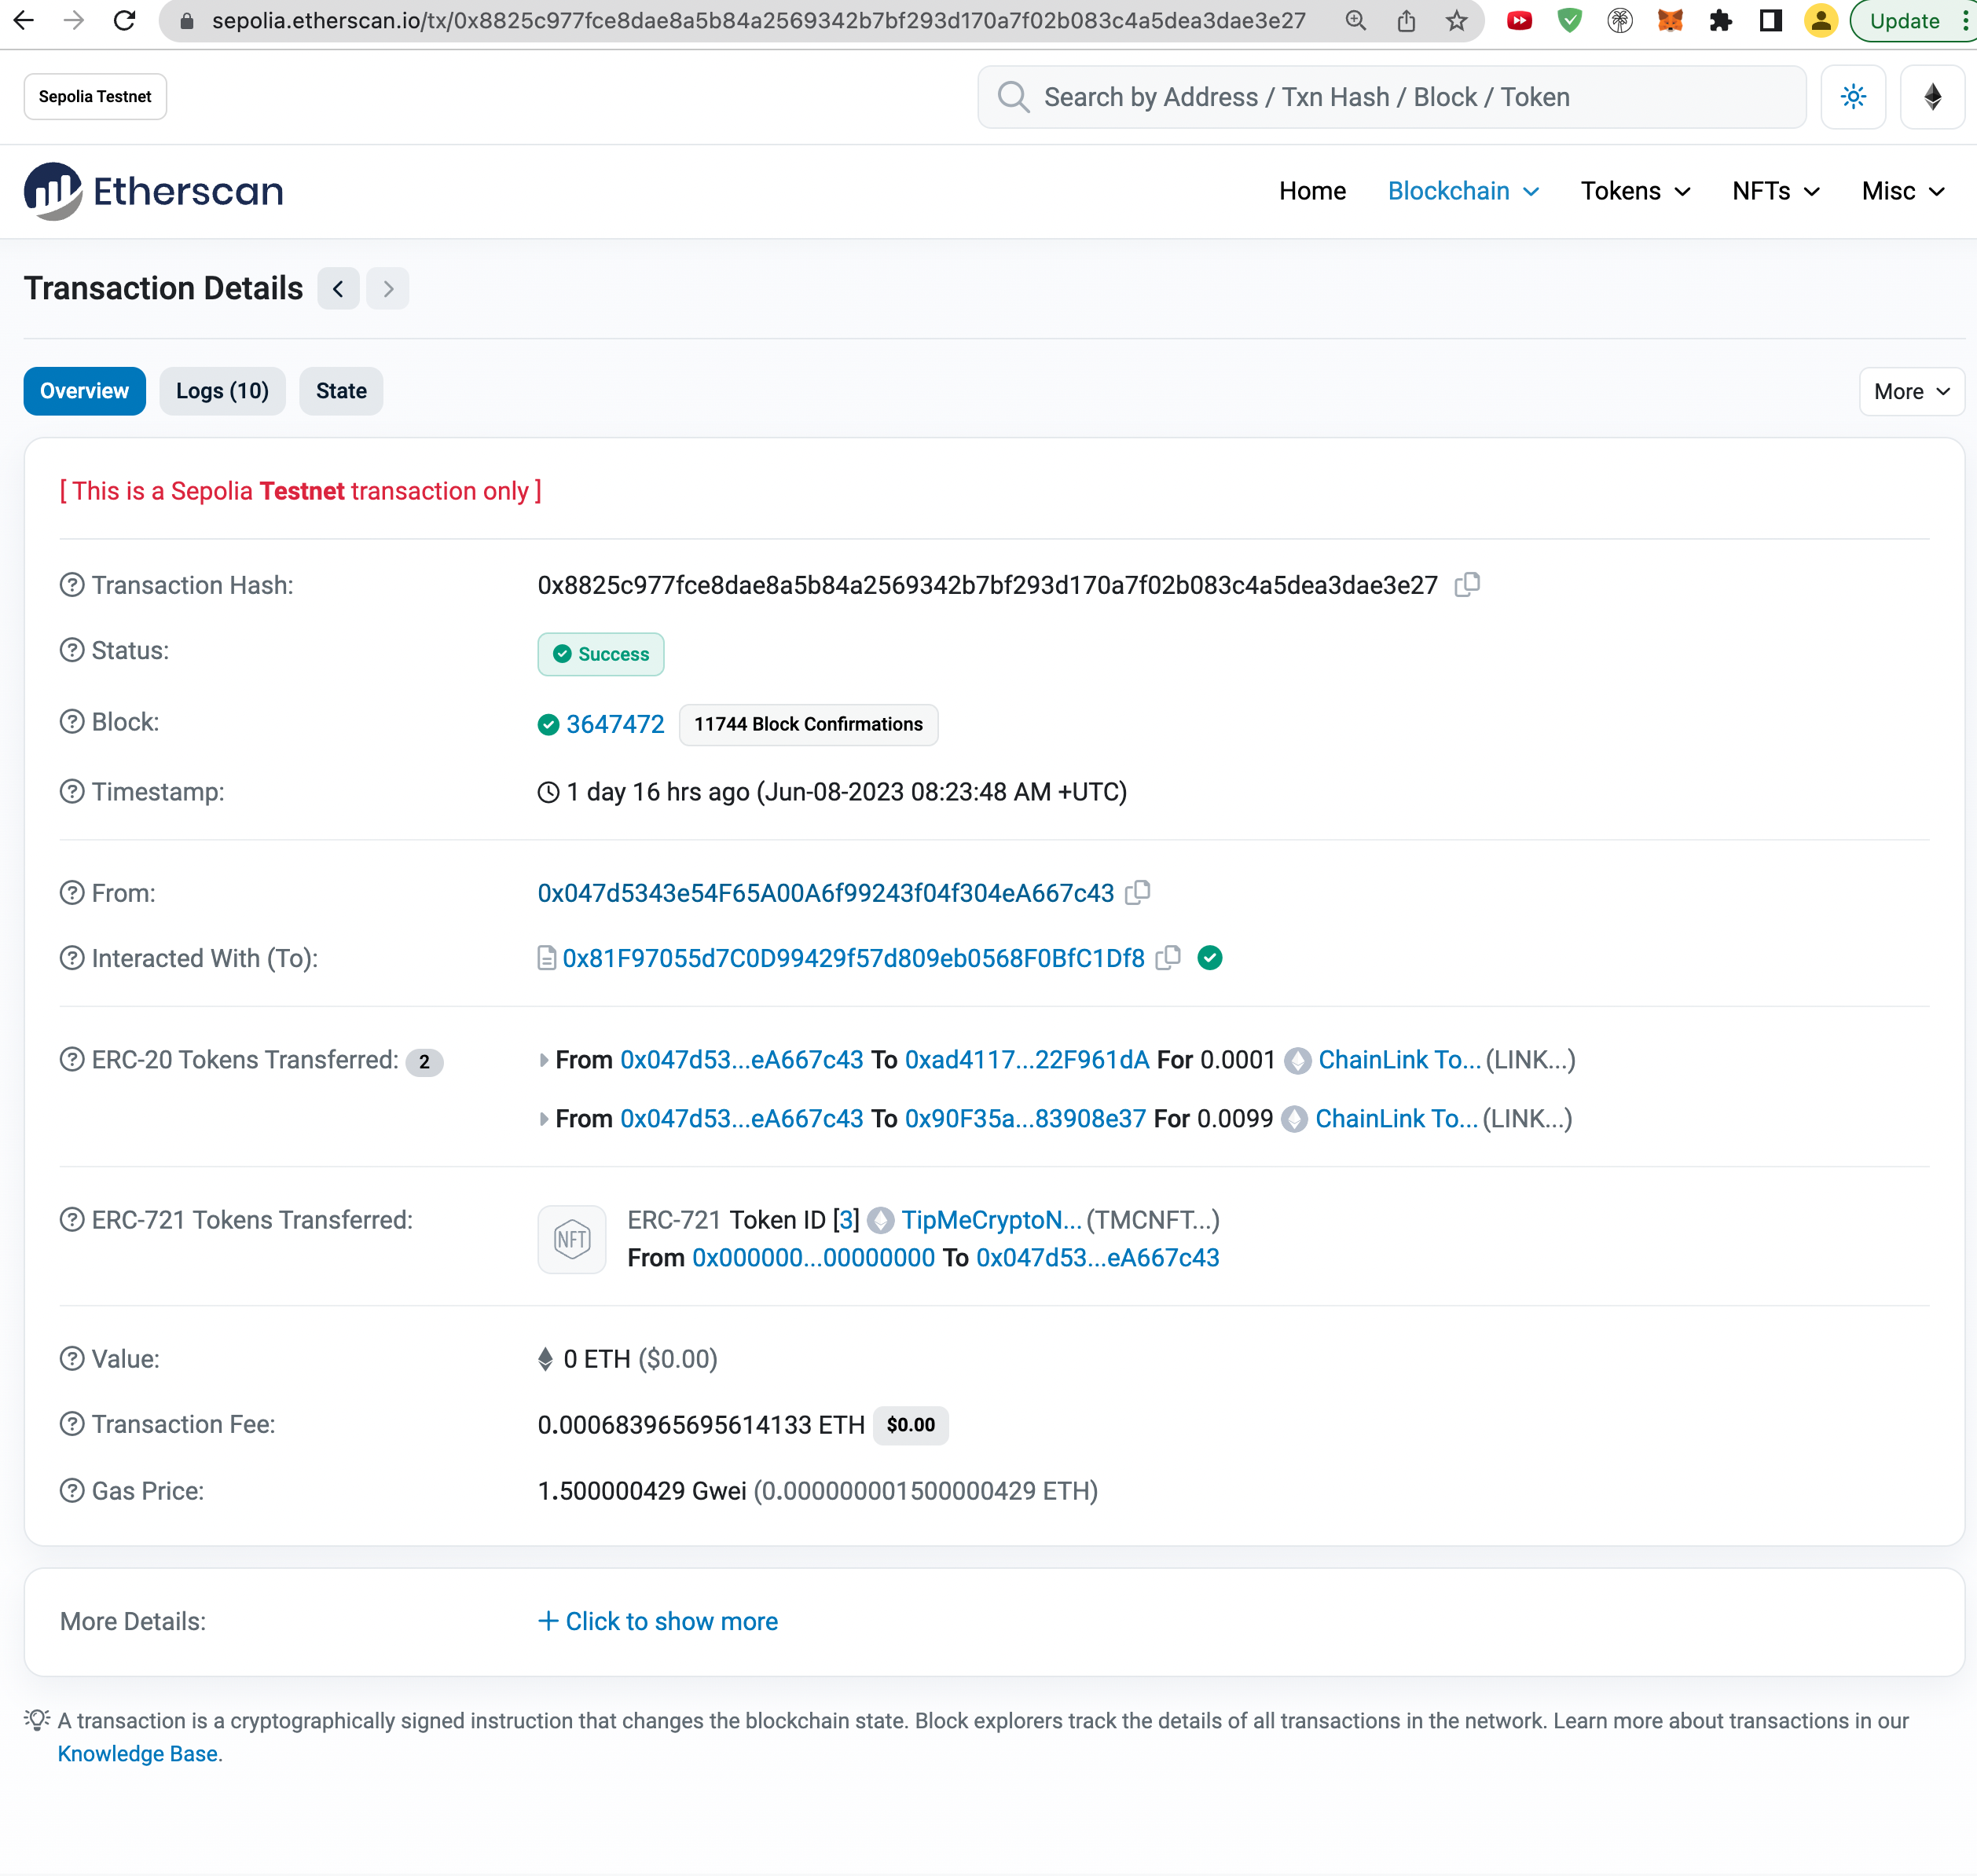Screen dimensions: 1977x1876
Task: Toggle the browser side panel
Action: tap(1770, 21)
